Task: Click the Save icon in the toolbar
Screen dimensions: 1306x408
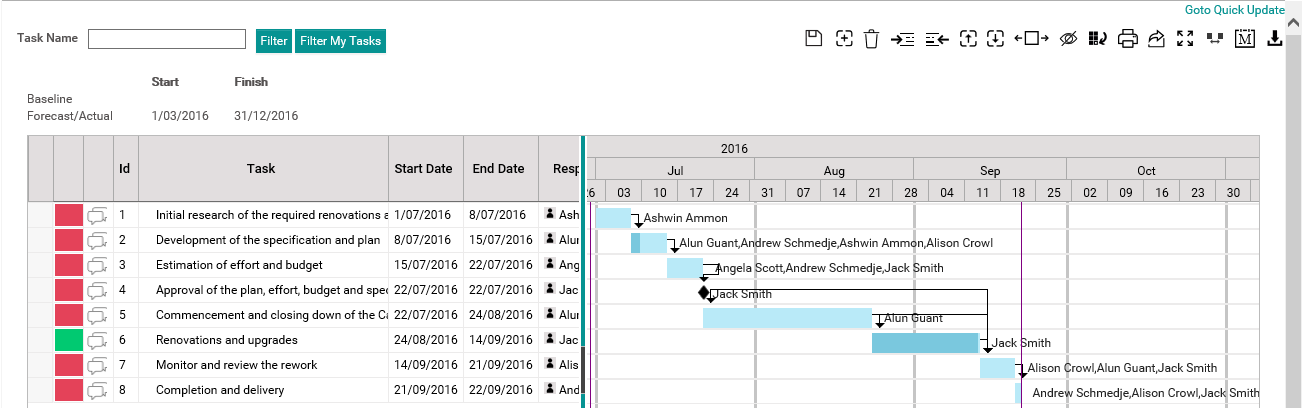Action: tap(813, 39)
